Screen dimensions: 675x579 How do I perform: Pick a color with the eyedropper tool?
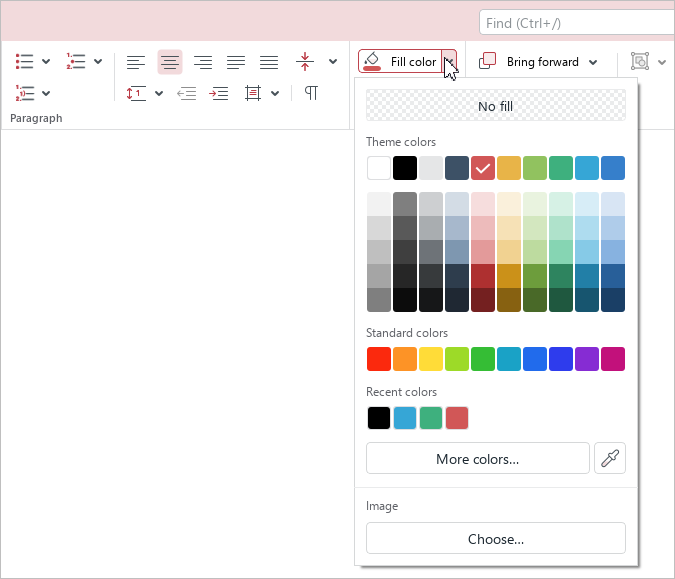pyautogui.click(x=609, y=459)
